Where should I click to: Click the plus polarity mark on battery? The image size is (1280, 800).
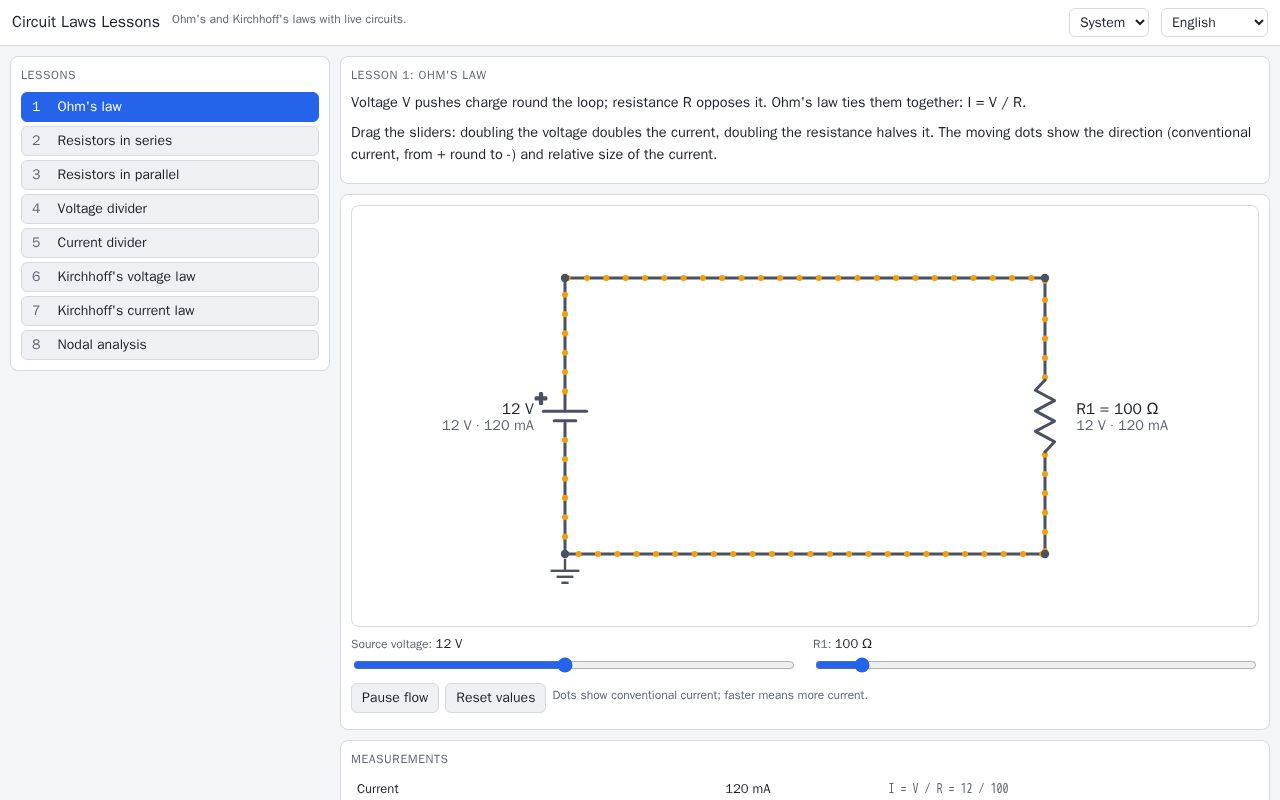[541, 398]
